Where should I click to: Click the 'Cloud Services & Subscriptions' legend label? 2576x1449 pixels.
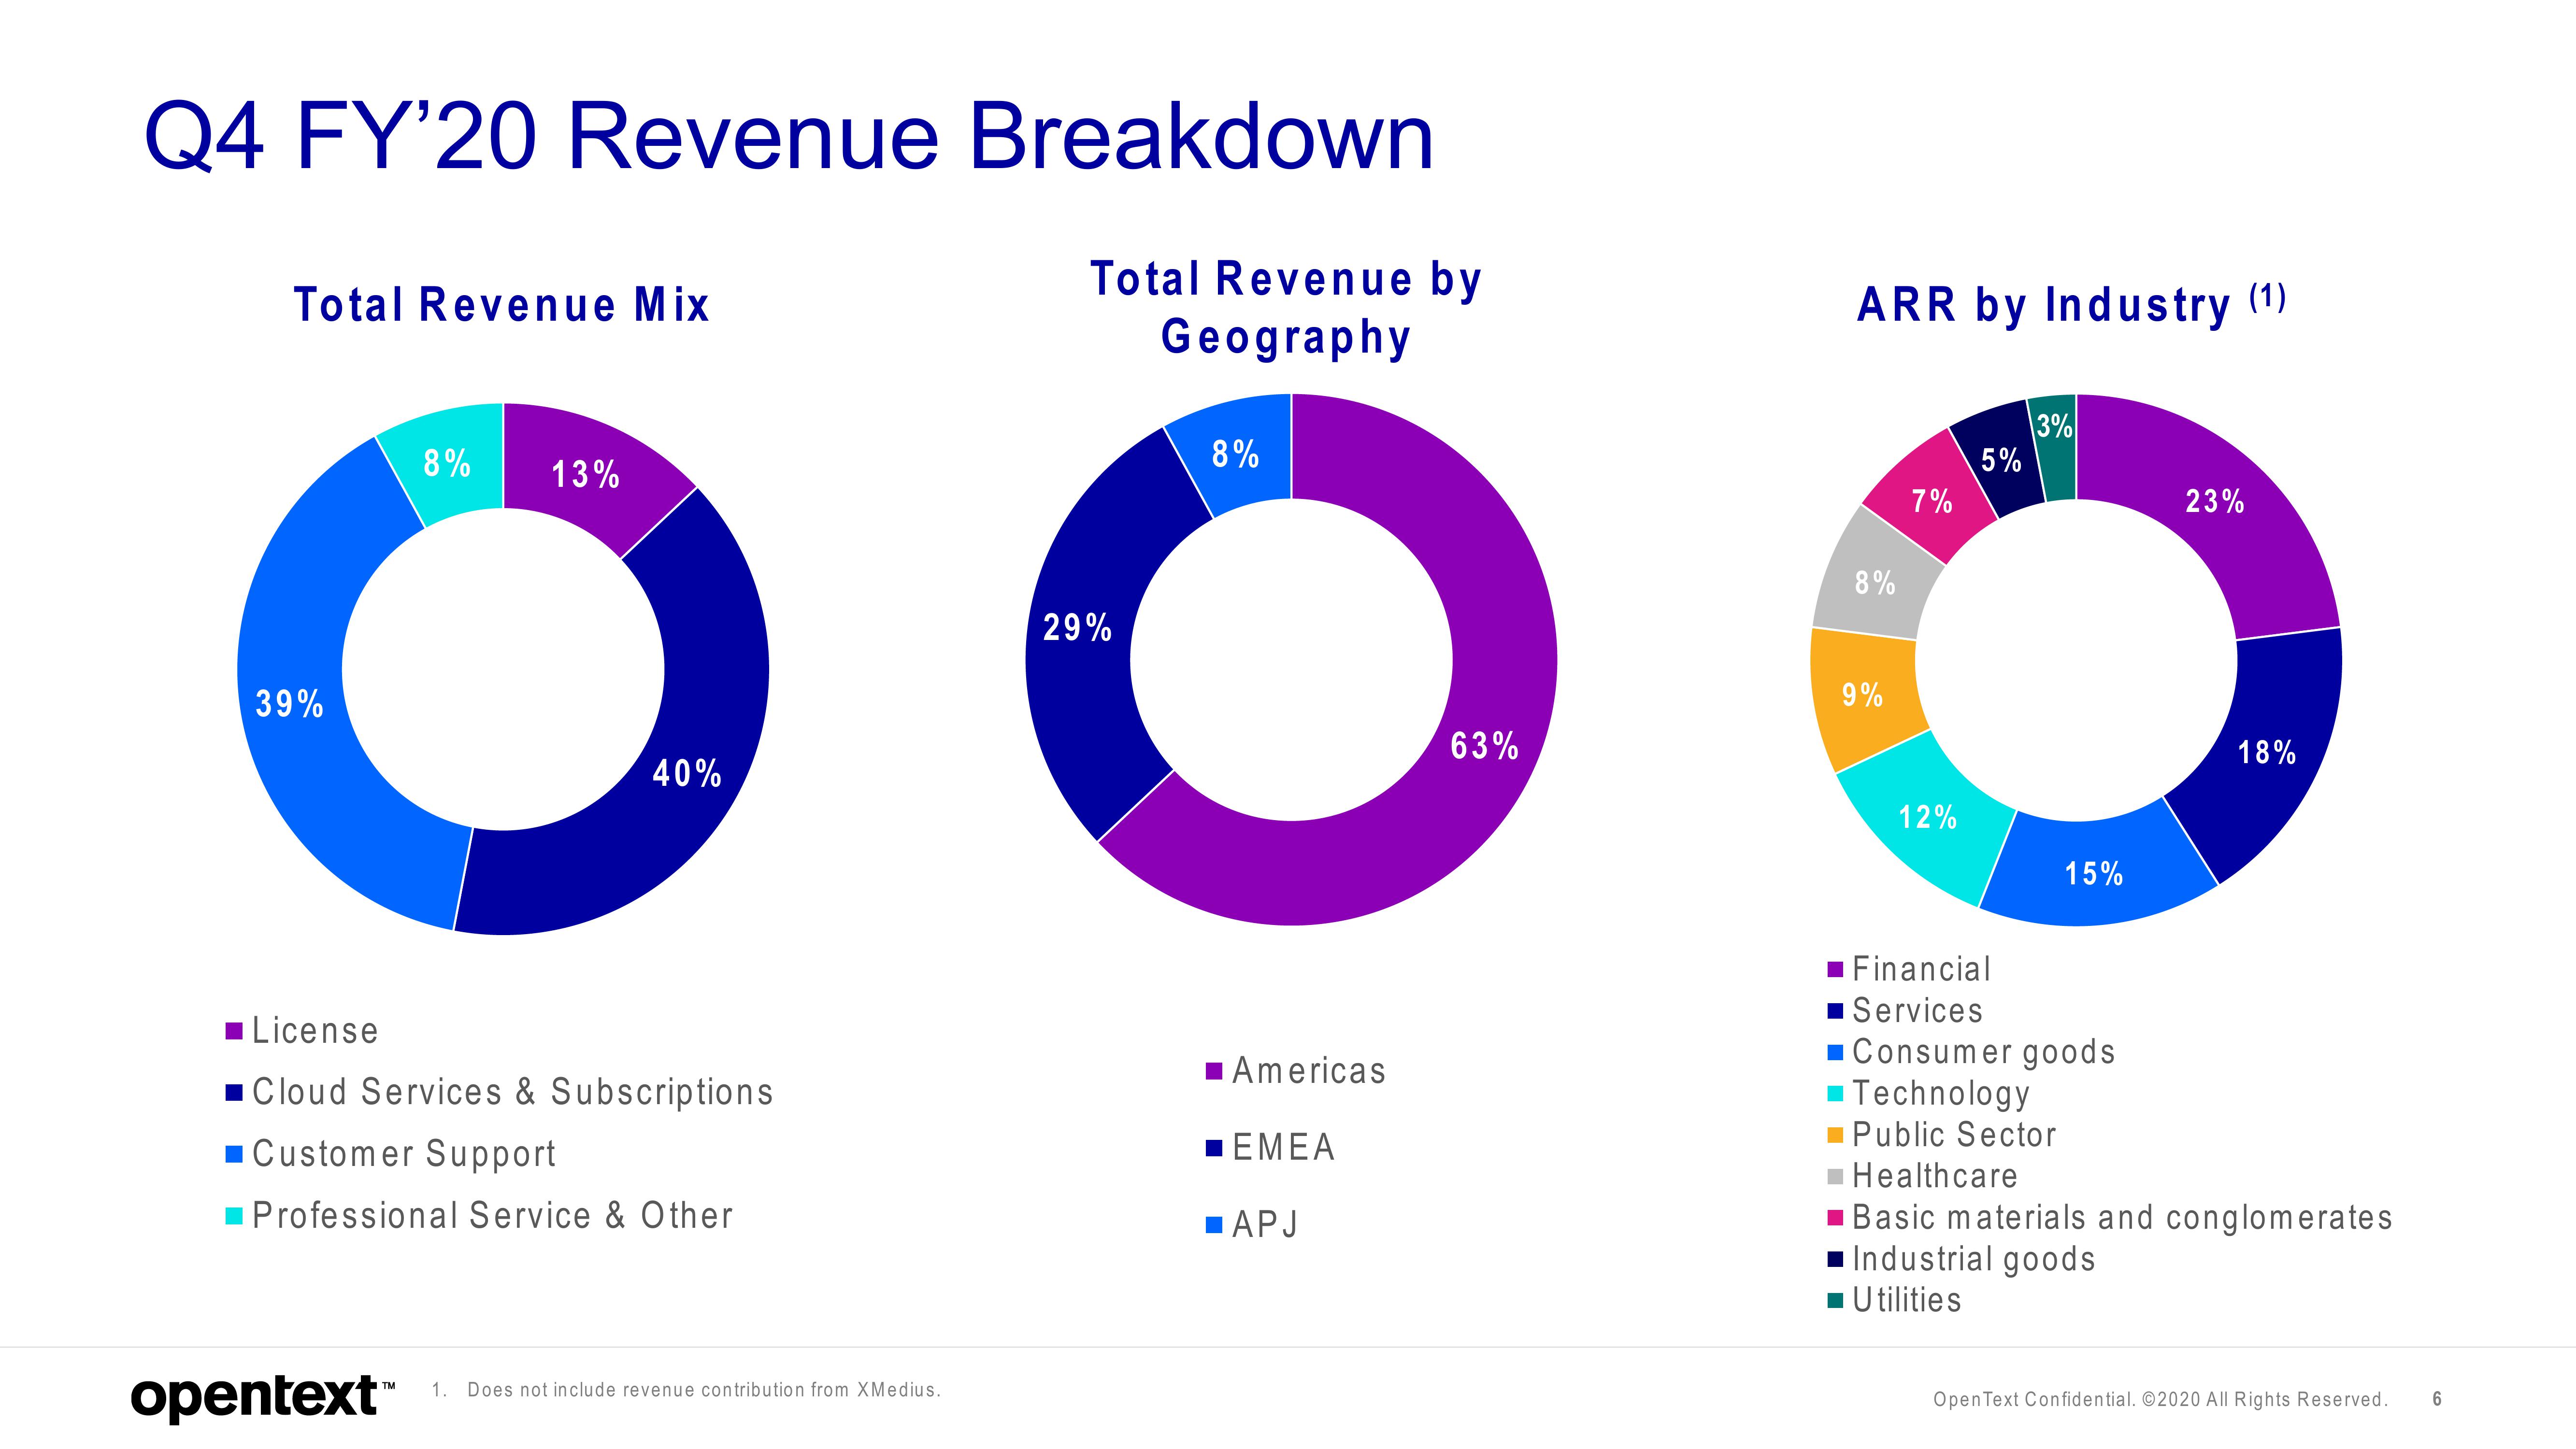click(513, 1093)
